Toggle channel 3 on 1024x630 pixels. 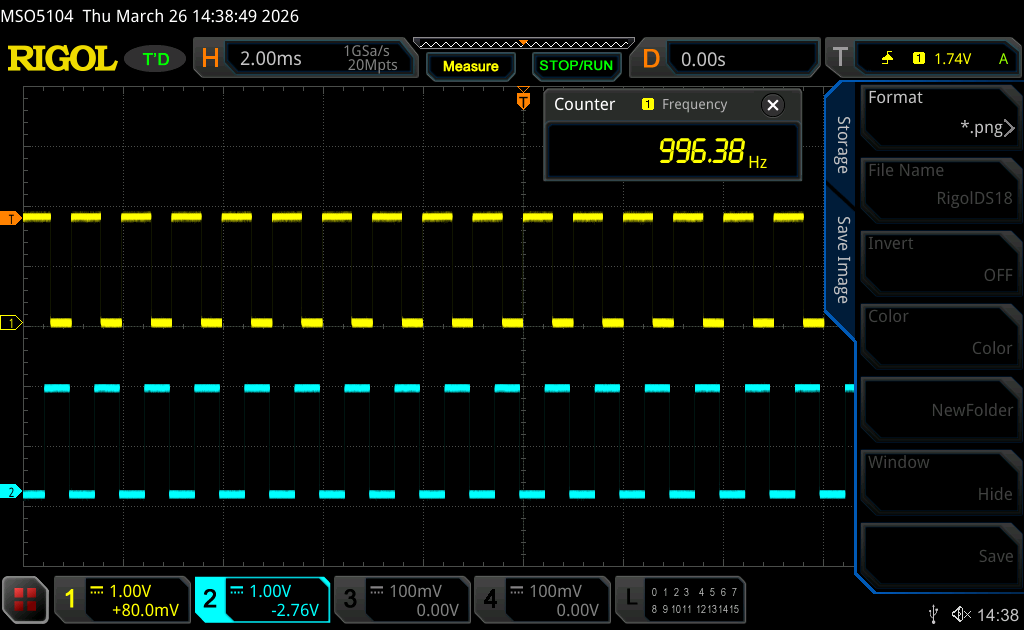click(401, 599)
